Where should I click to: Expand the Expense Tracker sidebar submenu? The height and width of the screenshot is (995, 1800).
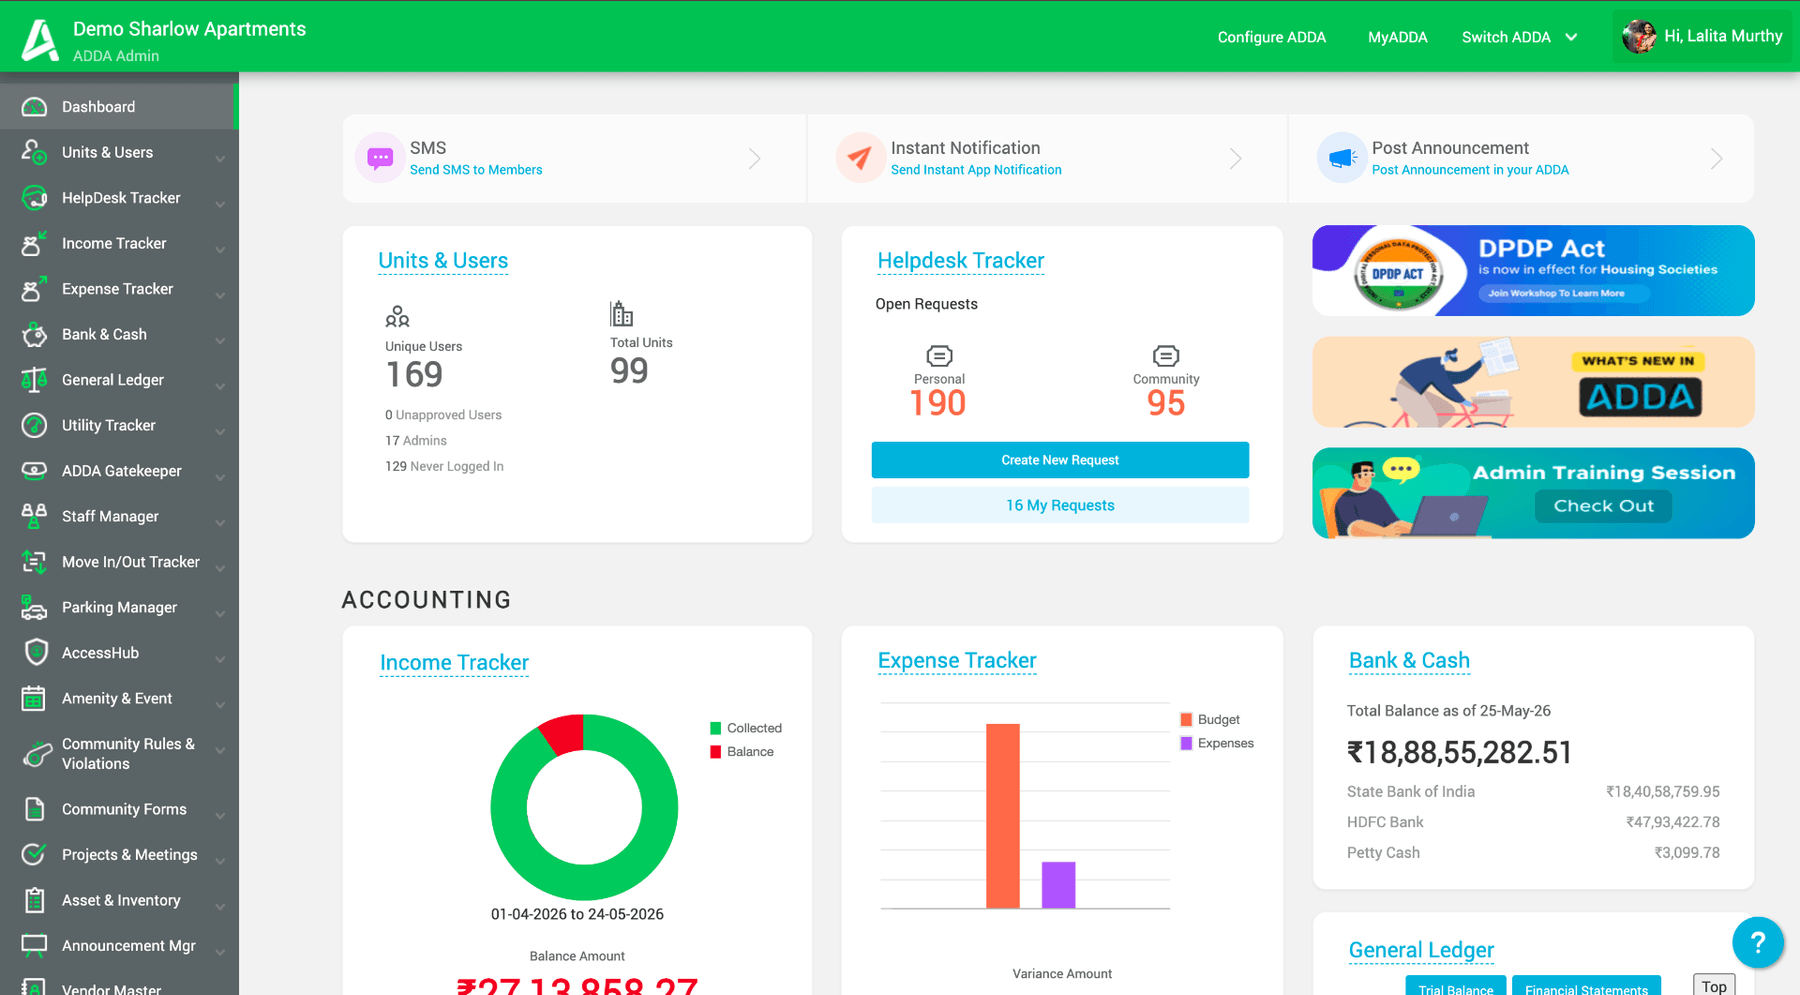(220, 295)
